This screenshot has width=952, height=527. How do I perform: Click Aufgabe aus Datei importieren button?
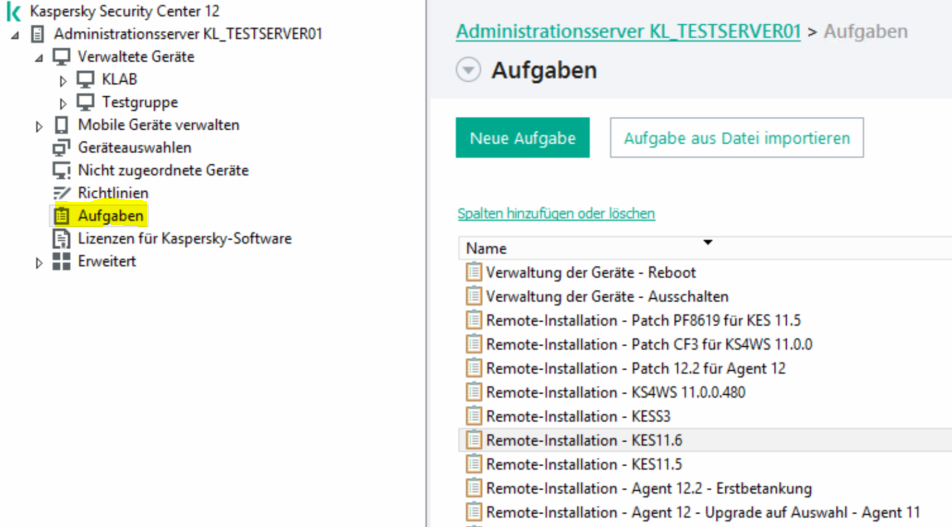(736, 138)
